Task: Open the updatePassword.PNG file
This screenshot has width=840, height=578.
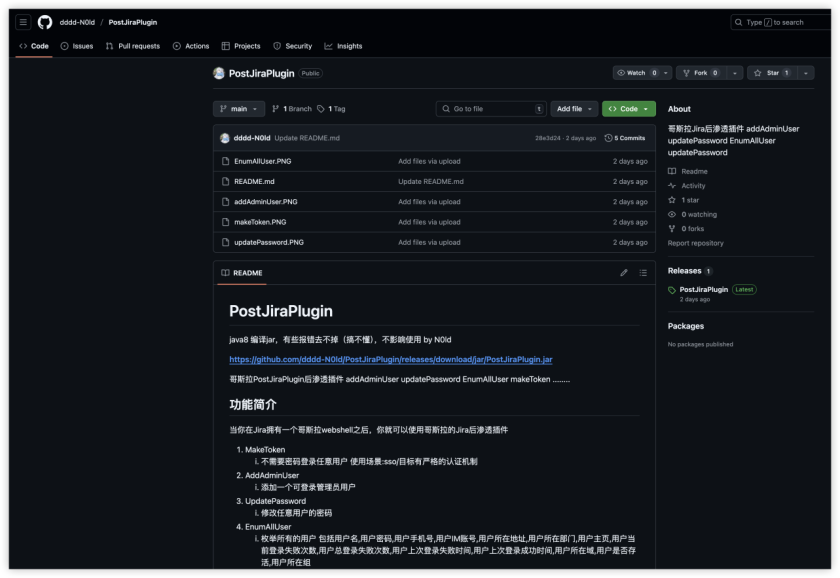Action: click(x=269, y=243)
